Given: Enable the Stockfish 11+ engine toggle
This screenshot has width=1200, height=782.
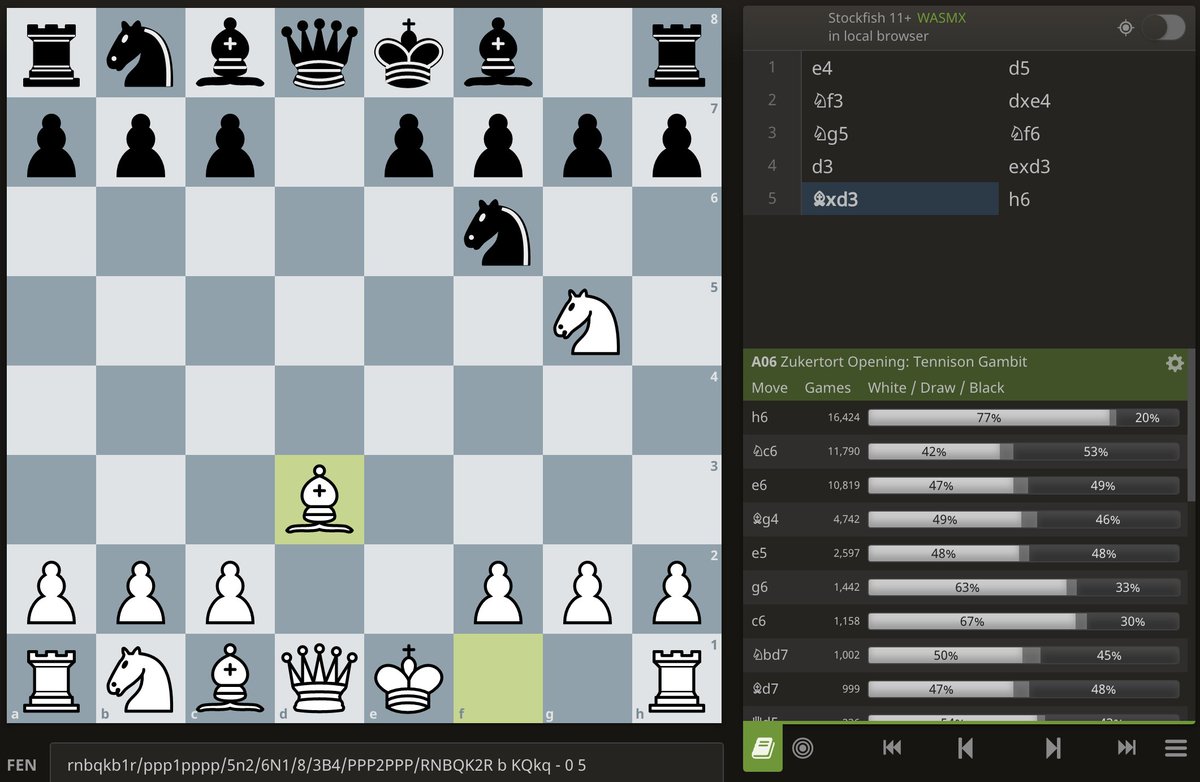Looking at the screenshot, I should tap(1161, 29).
